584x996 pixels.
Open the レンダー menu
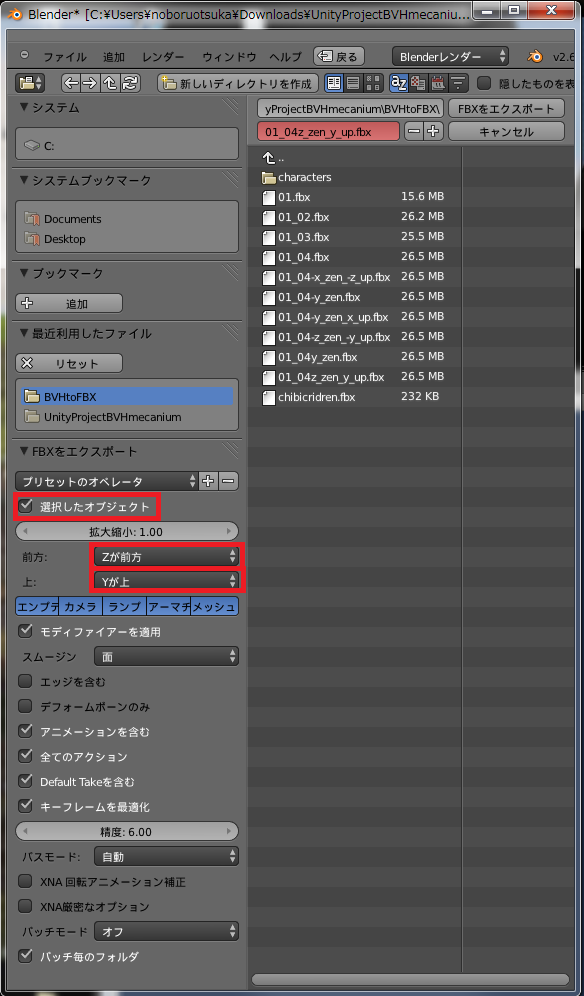(165, 57)
